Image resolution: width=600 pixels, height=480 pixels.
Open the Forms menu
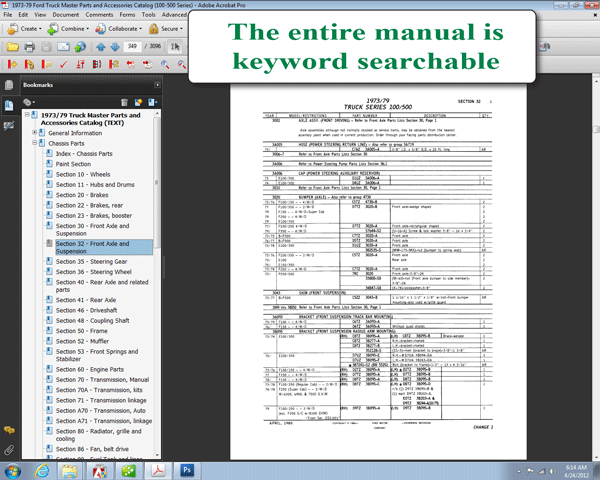click(127, 15)
